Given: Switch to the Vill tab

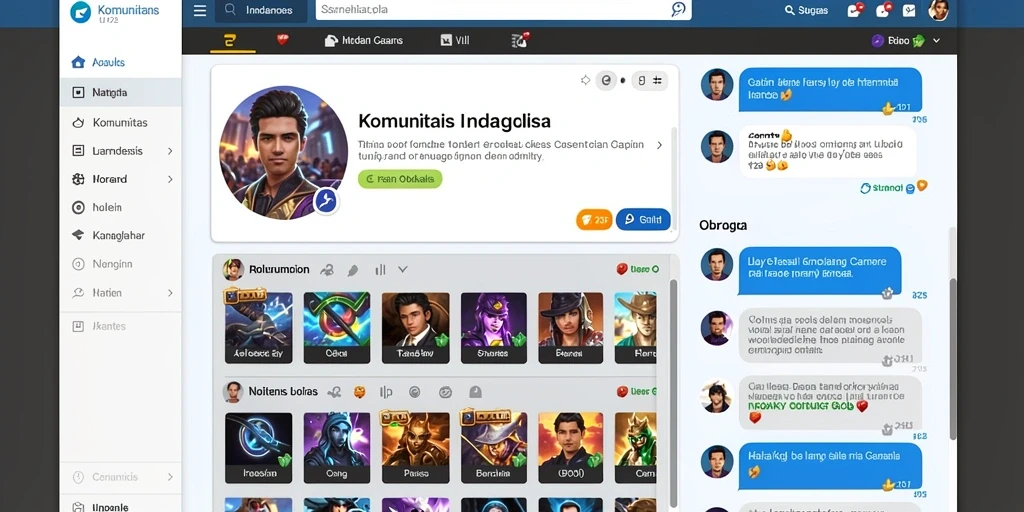Looking at the screenshot, I should click(x=455, y=40).
